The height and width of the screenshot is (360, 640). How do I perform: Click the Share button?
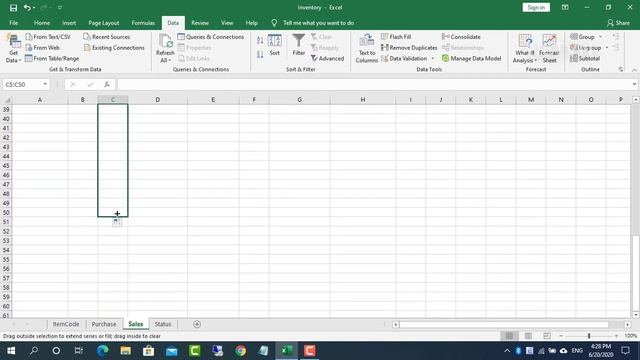pos(618,23)
